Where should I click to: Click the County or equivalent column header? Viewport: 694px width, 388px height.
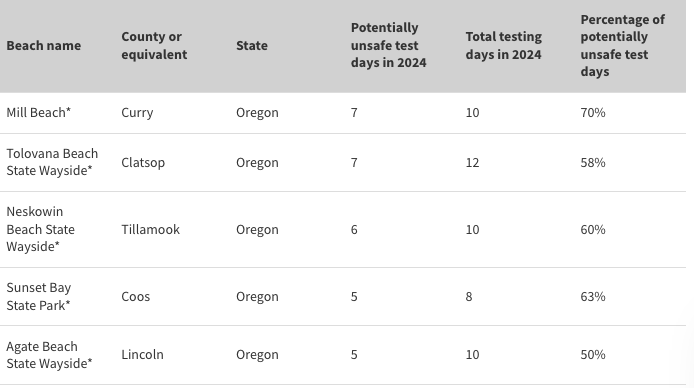tap(154, 46)
